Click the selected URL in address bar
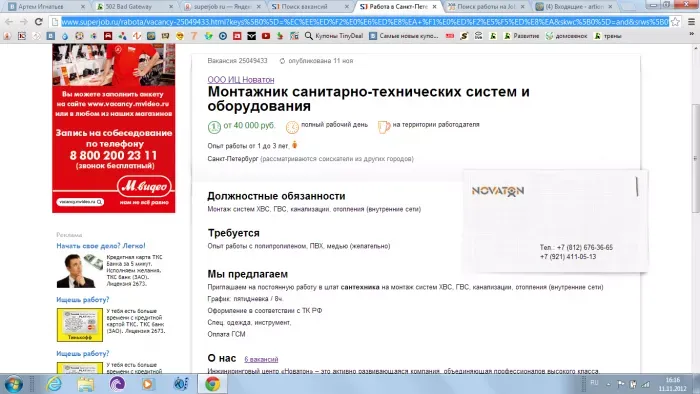Image resolution: width=700 pixels, height=394 pixels. coord(365,21)
